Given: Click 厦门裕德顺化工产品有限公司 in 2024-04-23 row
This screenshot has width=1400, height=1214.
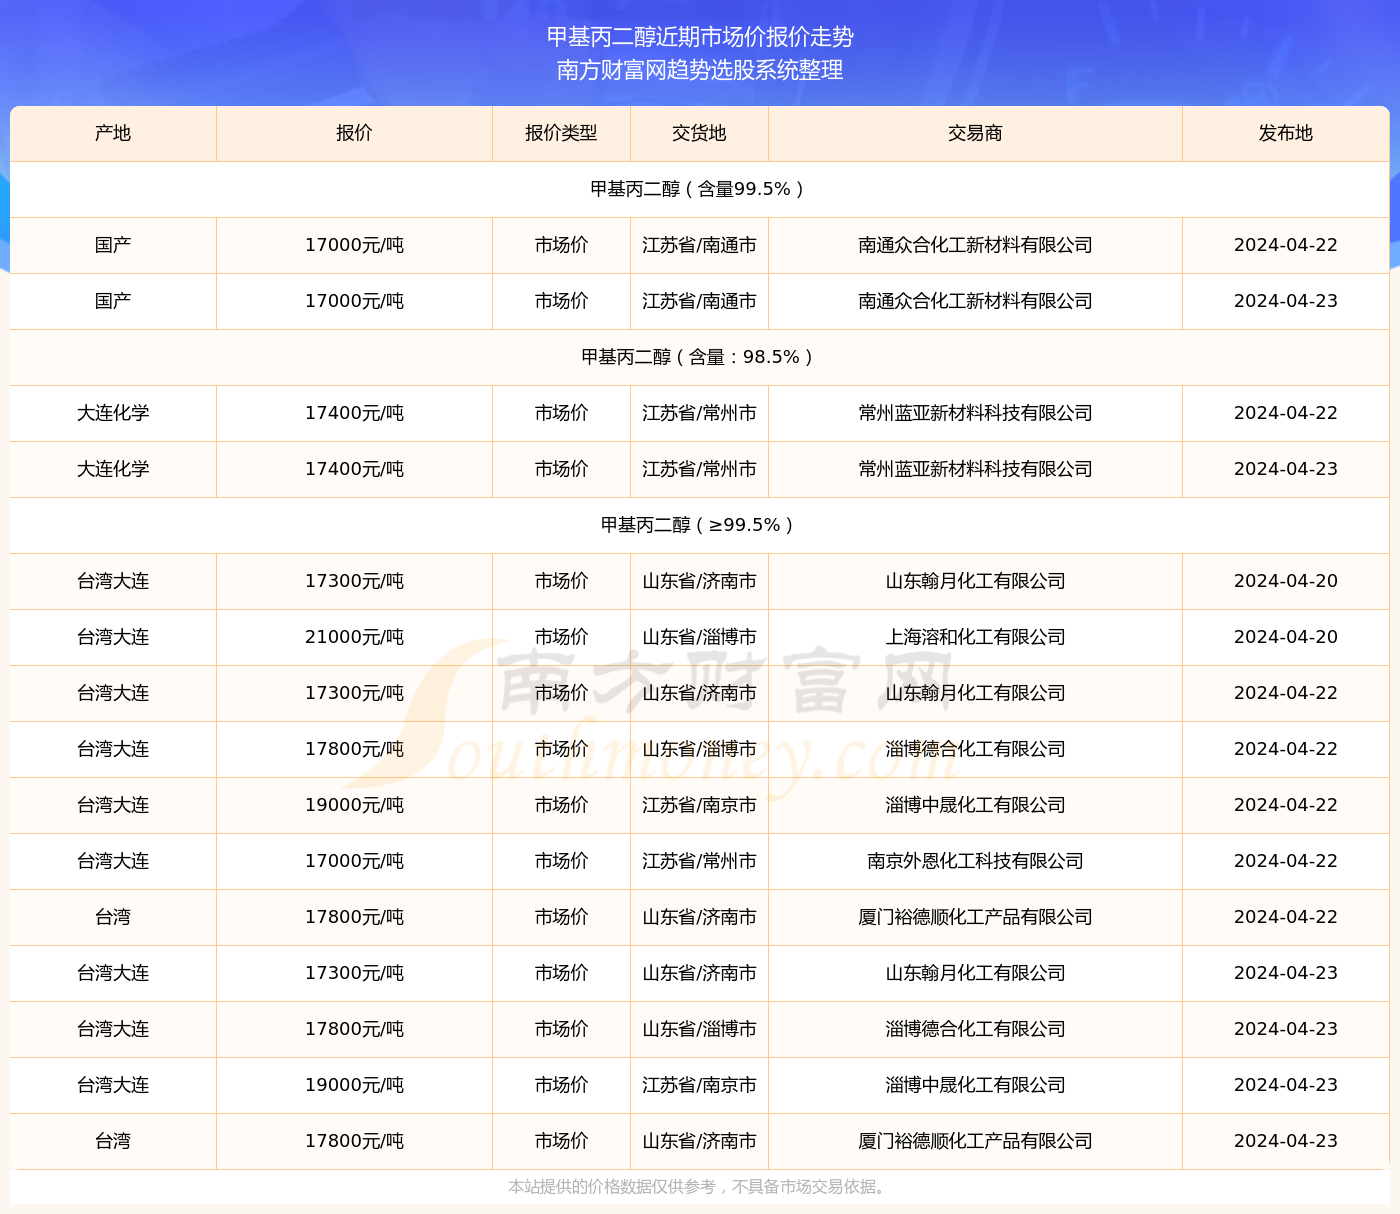Looking at the screenshot, I should 975,1141.
